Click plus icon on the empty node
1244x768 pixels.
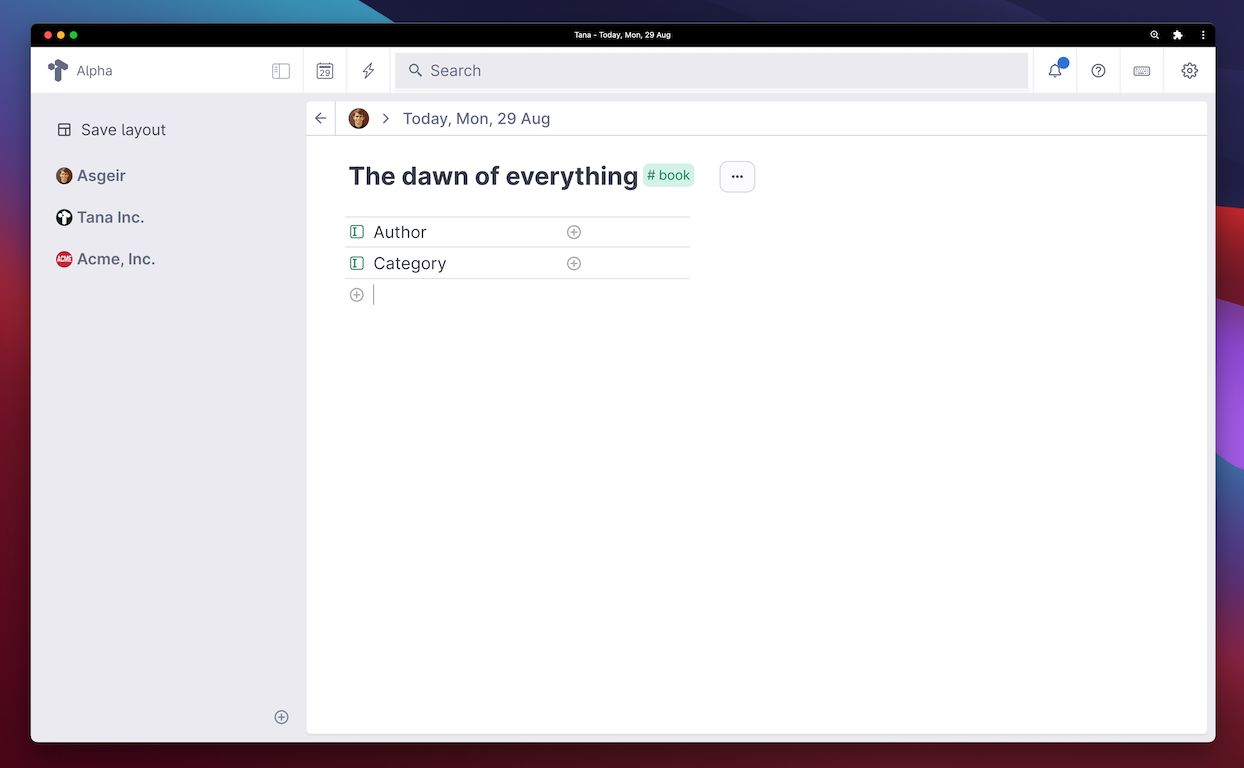click(357, 295)
